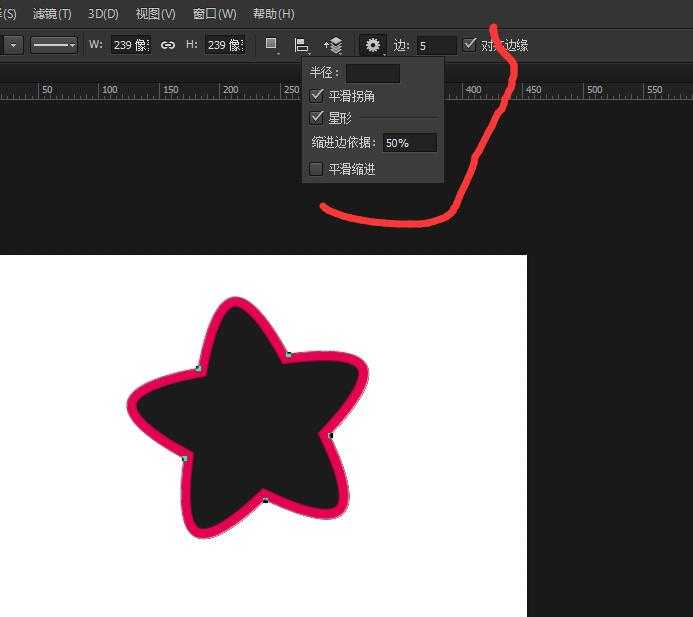Click the 半径 radius input field

click(x=373, y=73)
